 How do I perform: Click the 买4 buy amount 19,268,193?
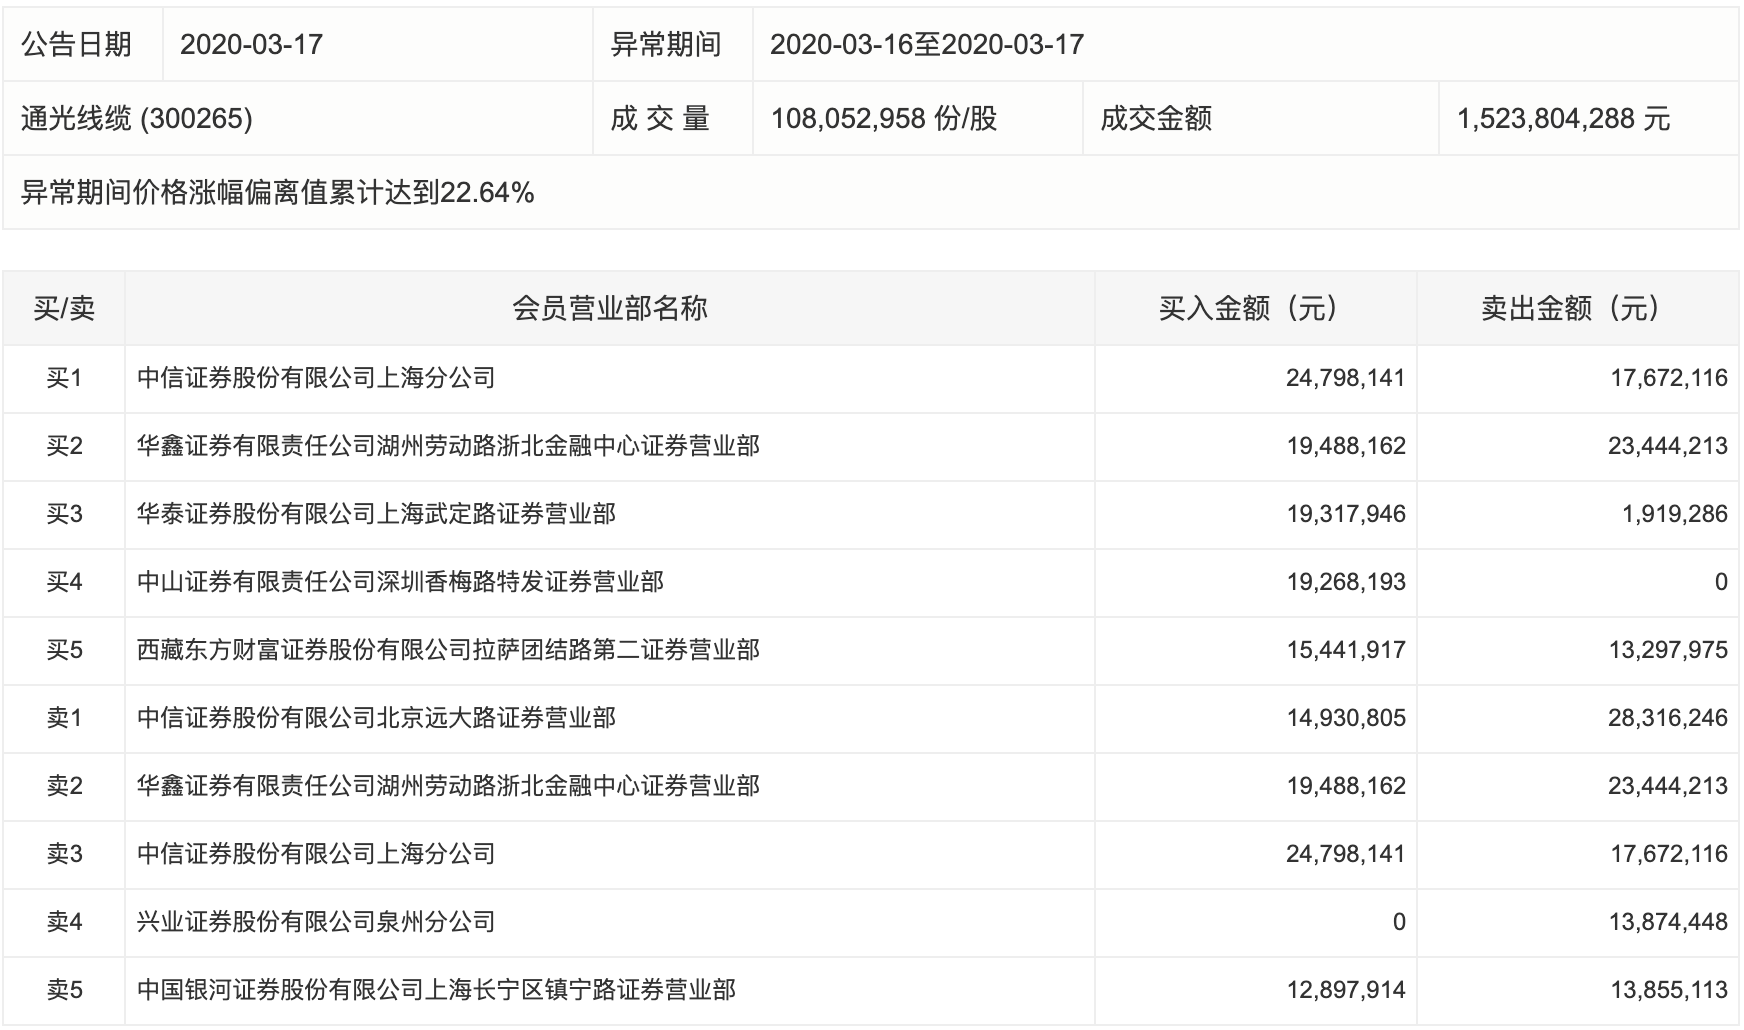click(1345, 582)
